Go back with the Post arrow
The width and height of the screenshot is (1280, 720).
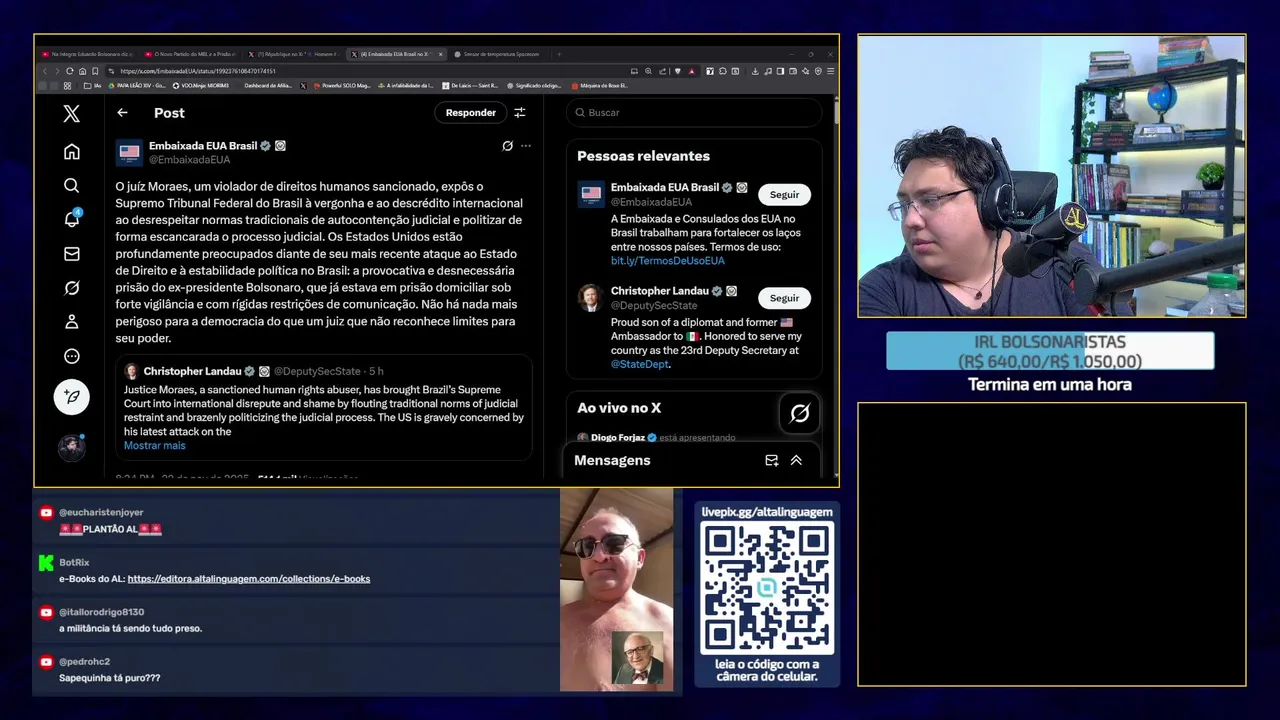(122, 113)
